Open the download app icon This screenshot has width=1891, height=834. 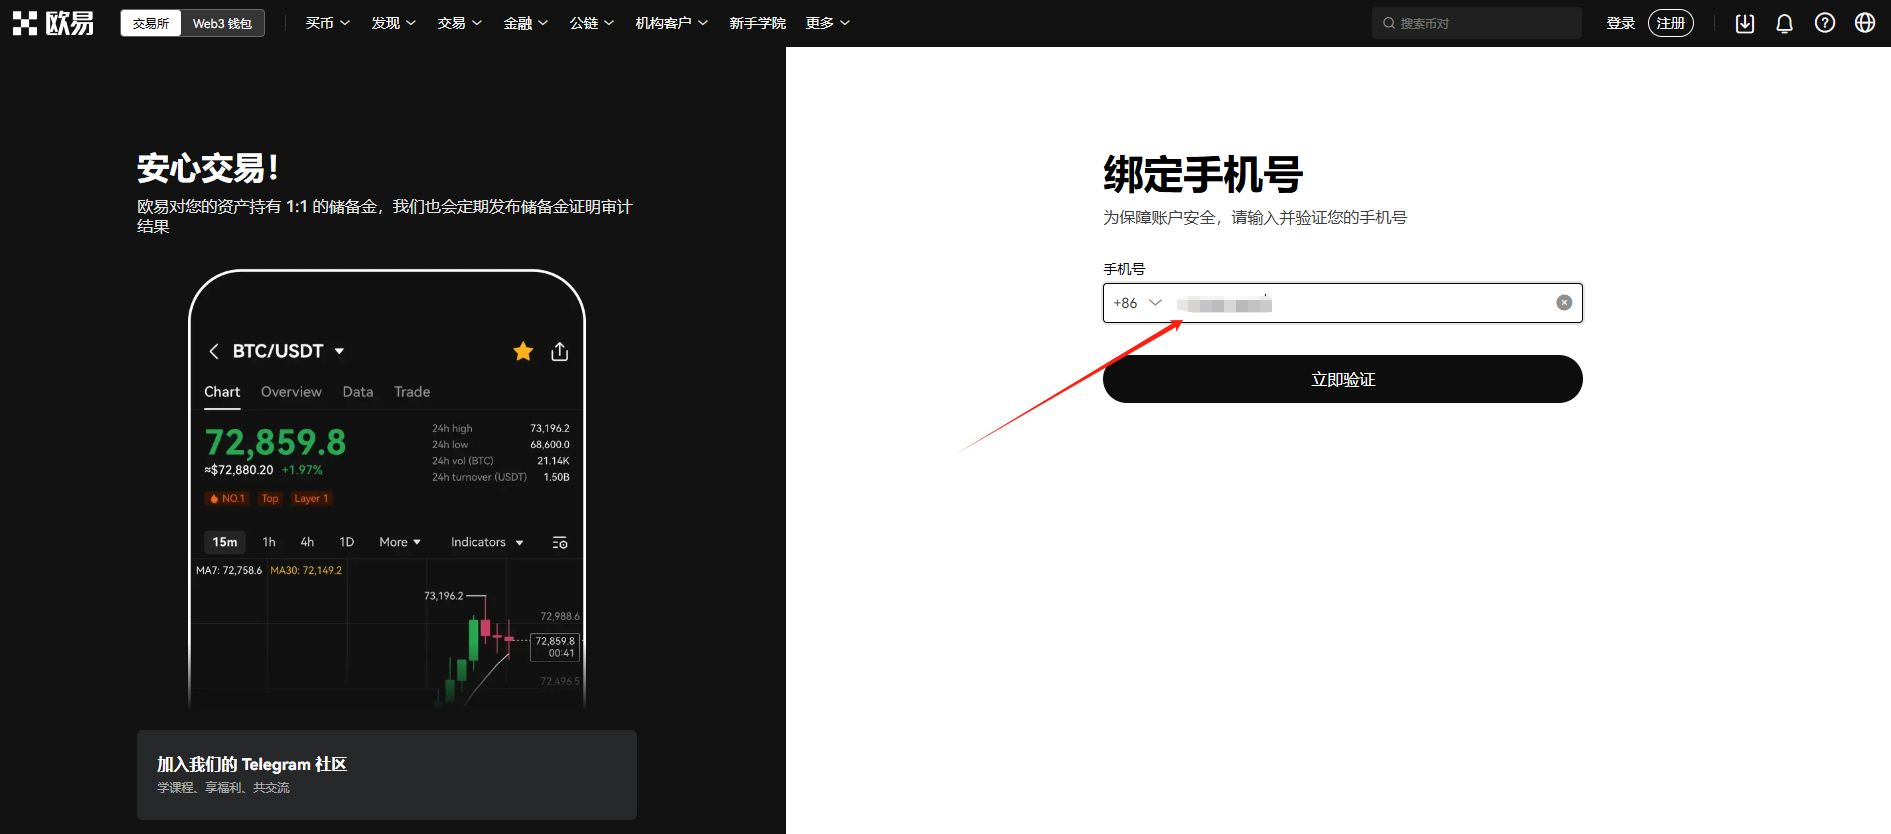point(1745,23)
